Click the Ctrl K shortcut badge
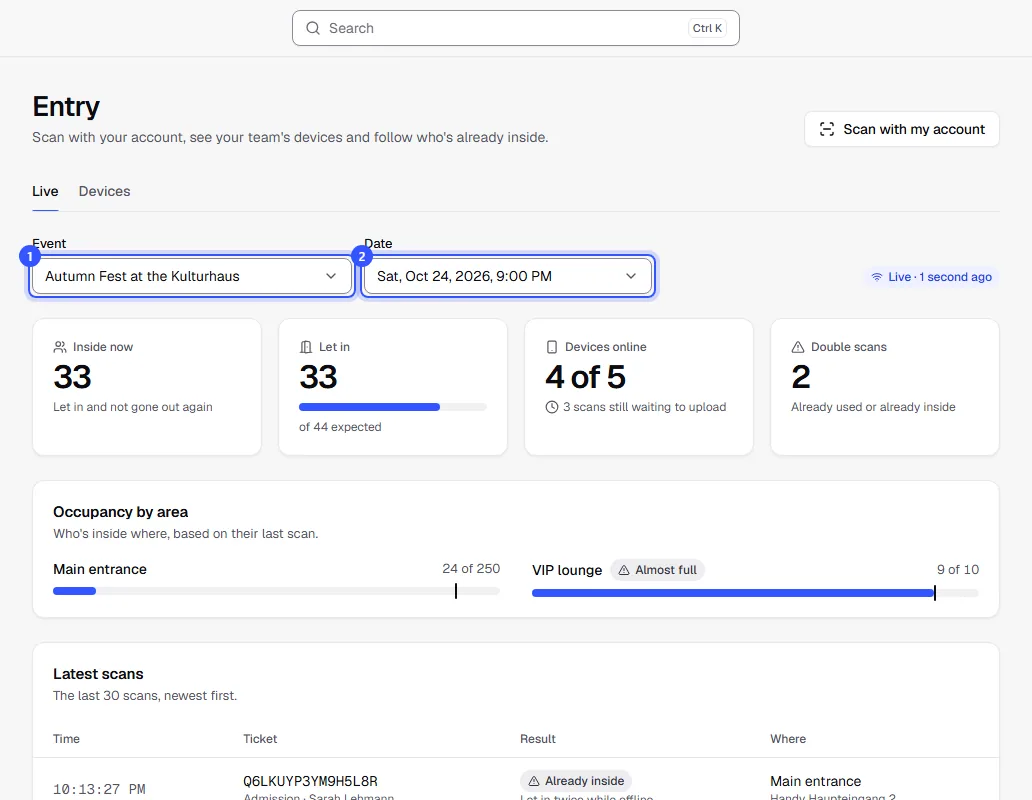Viewport: 1032px width, 800px height. [x=707, y=28]
